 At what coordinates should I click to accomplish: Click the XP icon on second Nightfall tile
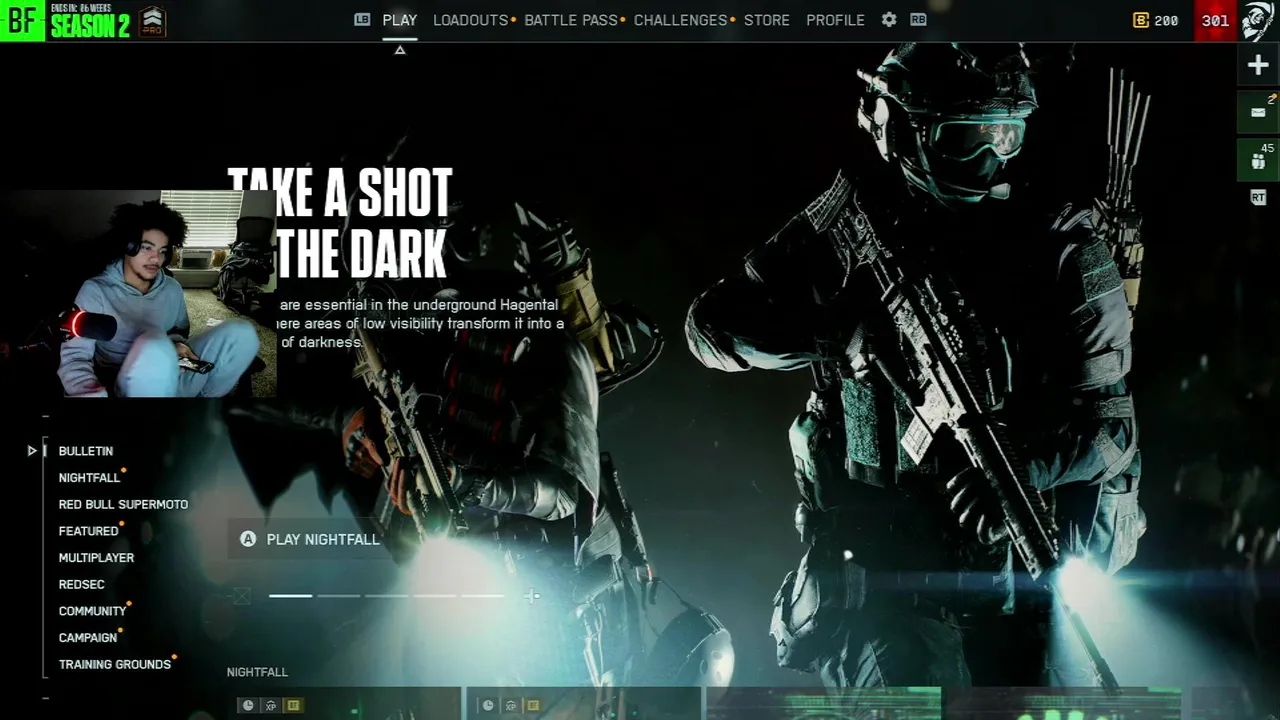511,705
